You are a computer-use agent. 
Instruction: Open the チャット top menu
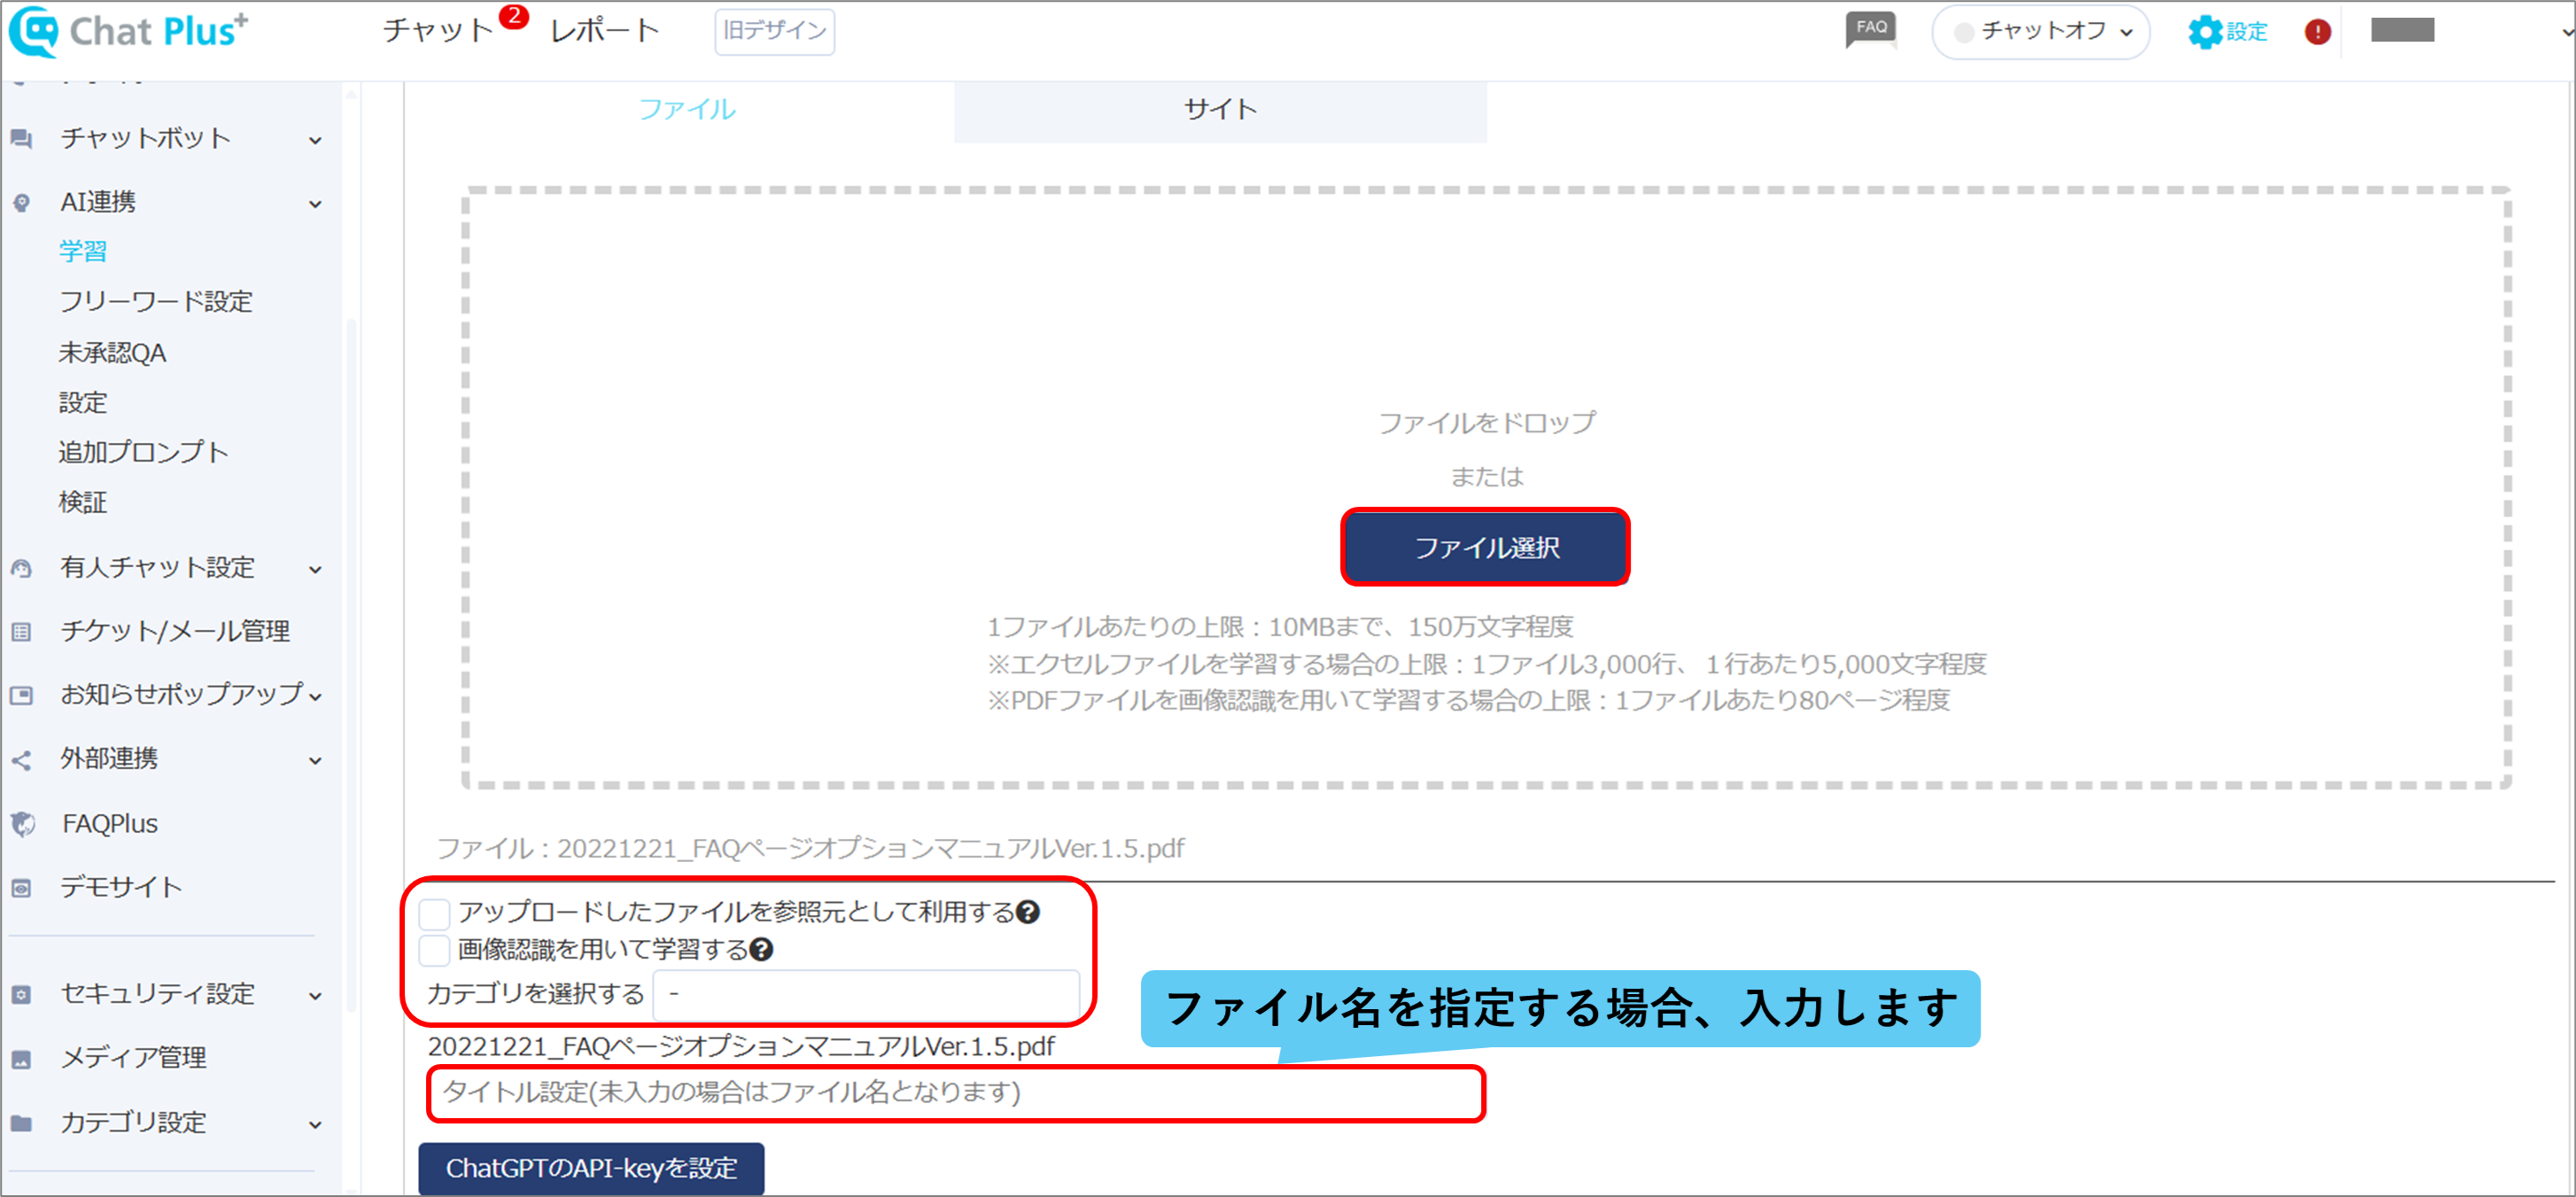(438, 31)
